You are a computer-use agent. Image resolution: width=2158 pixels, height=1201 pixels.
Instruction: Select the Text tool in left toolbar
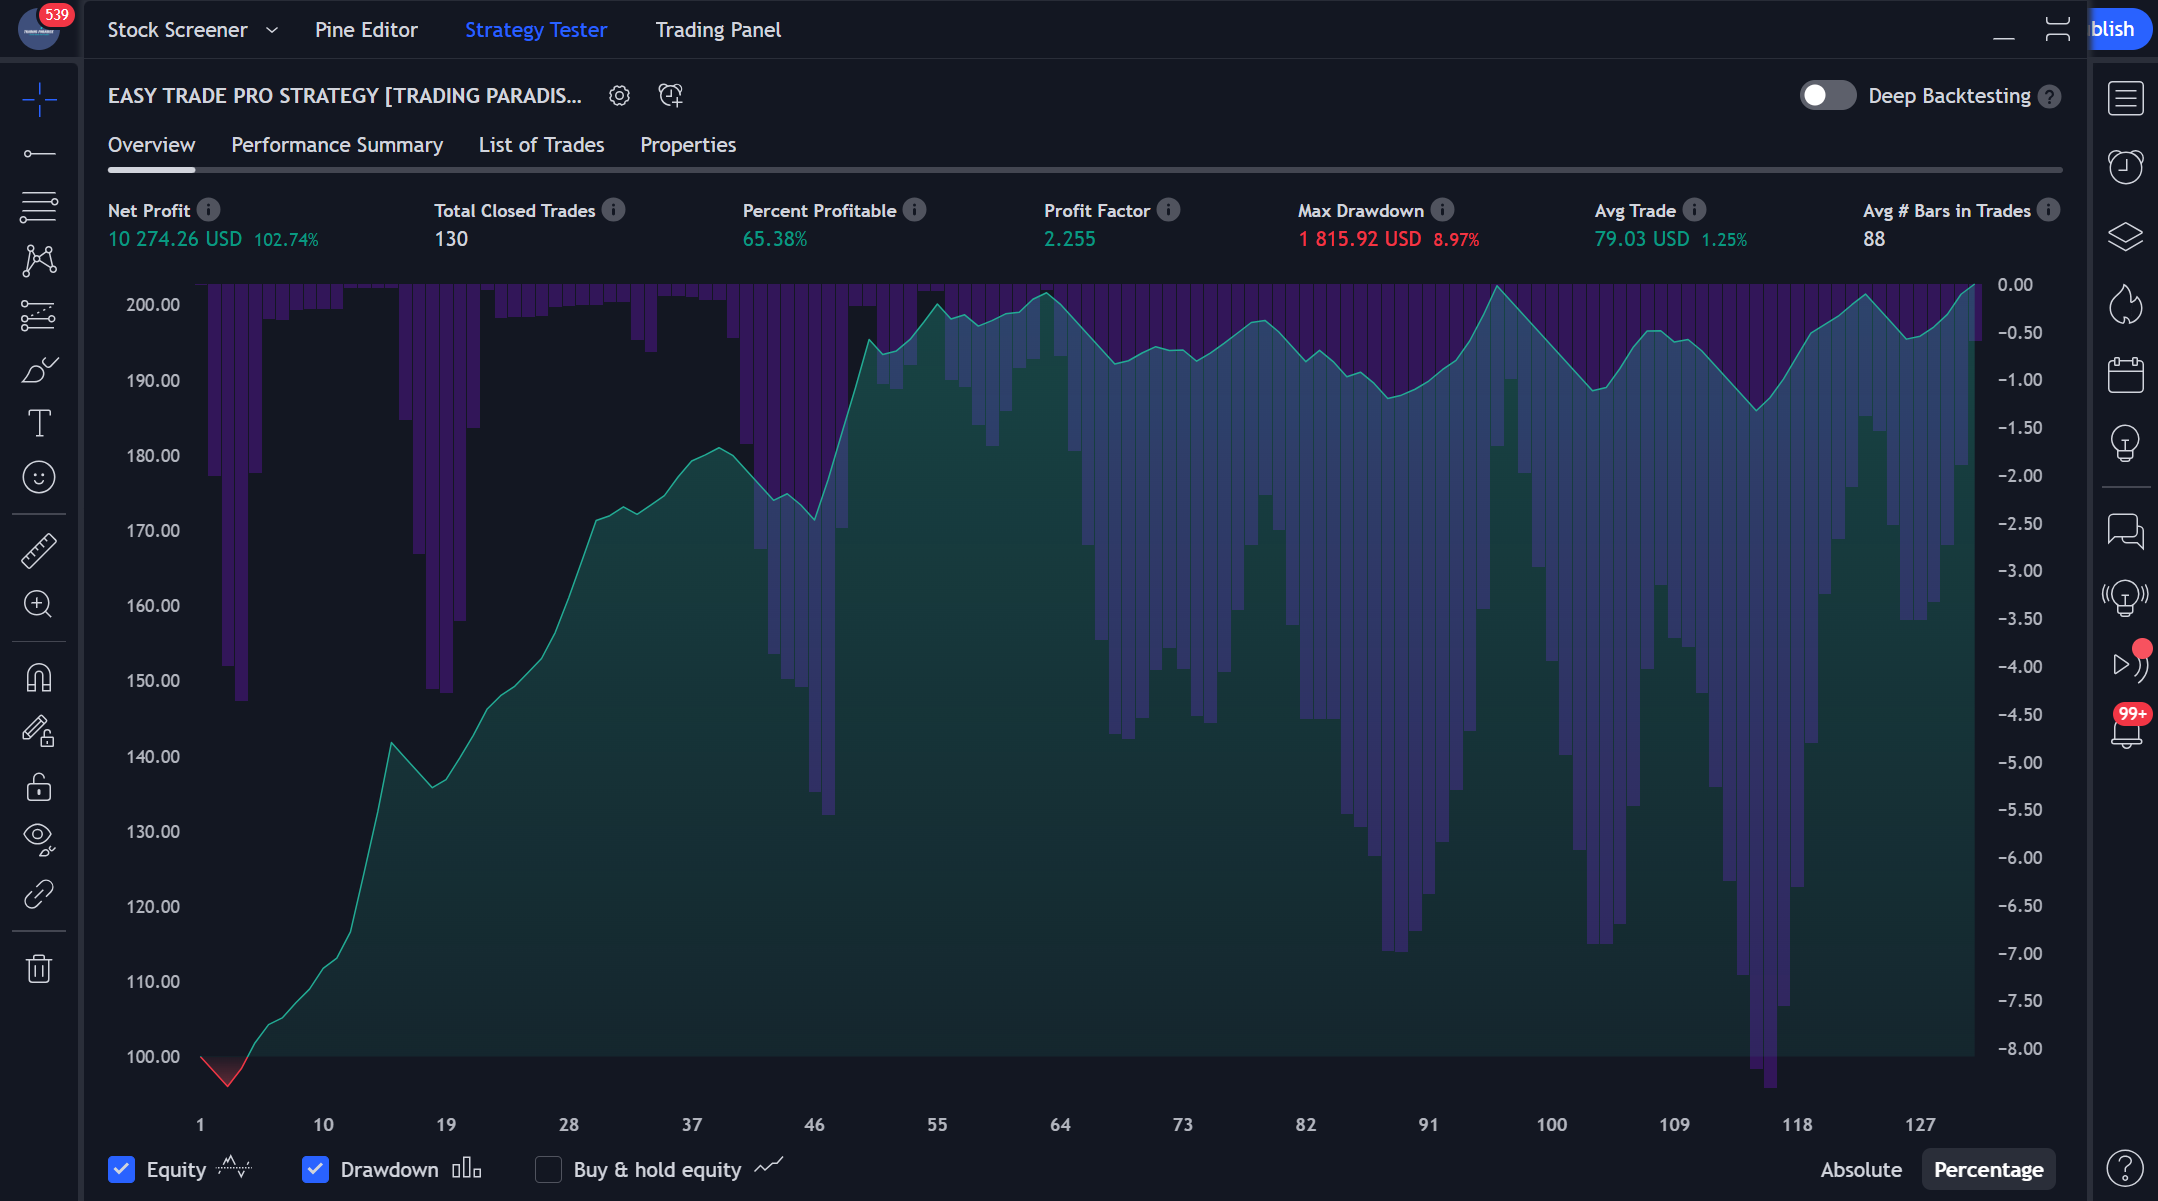pos(39,423)
